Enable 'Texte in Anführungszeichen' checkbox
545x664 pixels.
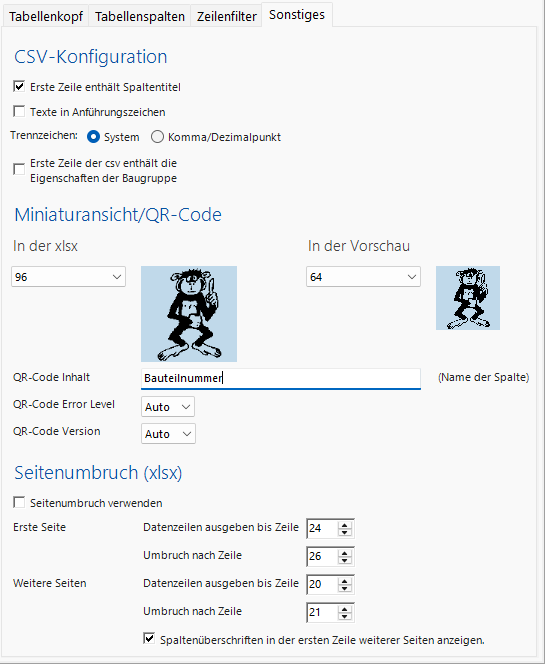[x=19, y=112]
